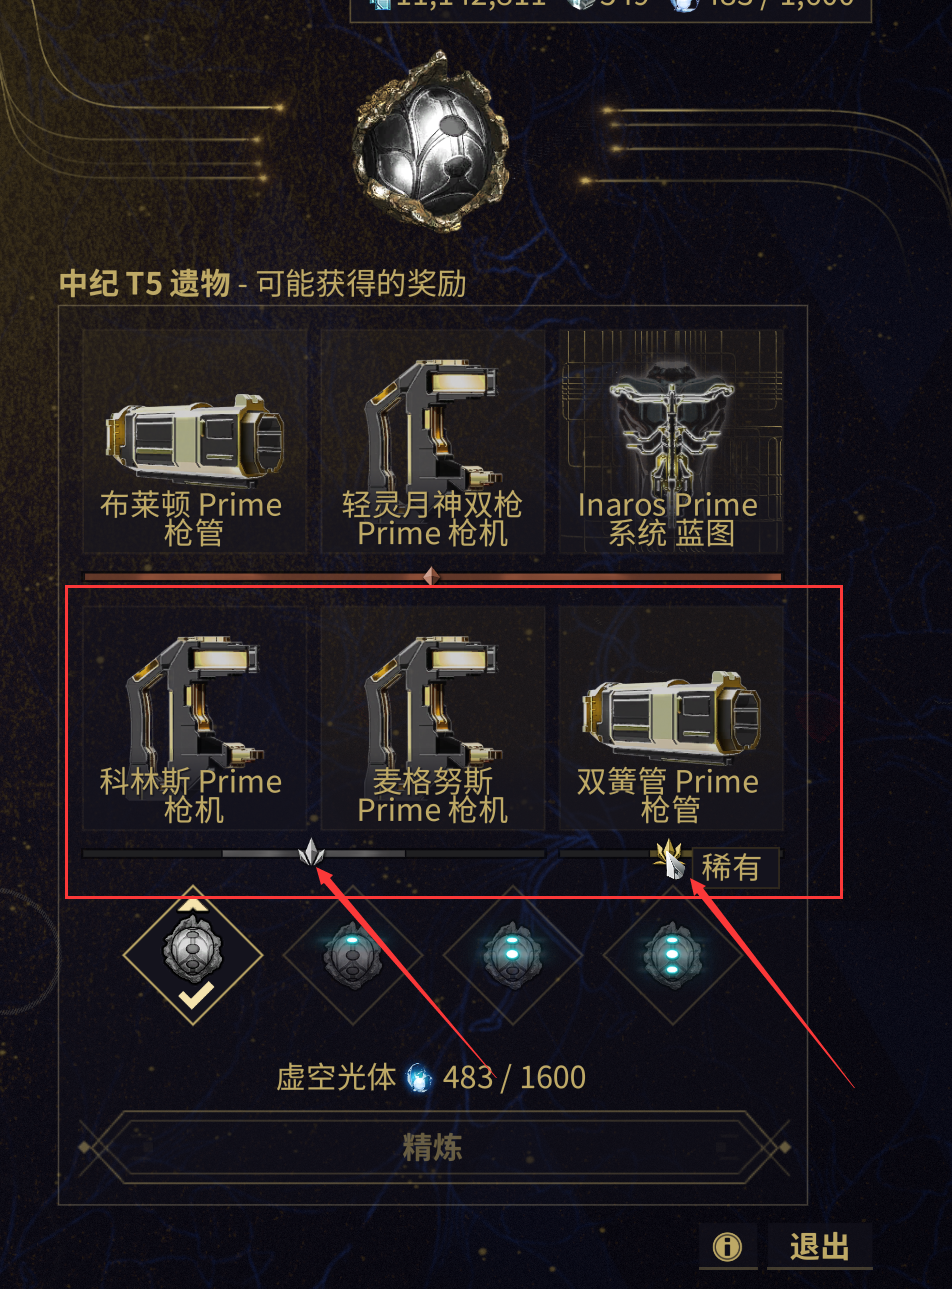Click the void traces icon near 483 / 1600
Image resolution: width=952 pixels, height=1289 pixels.
tap(420, 1078)
